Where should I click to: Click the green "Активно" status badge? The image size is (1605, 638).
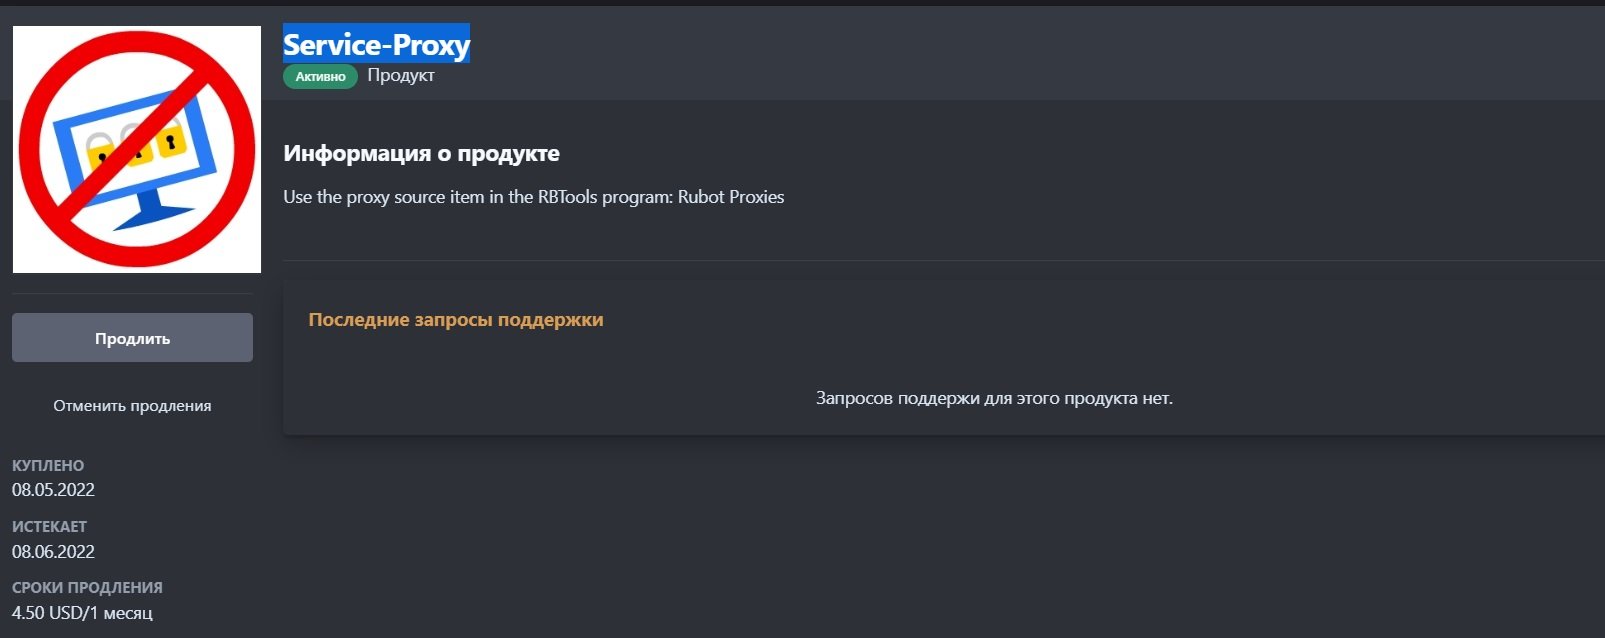tap(320, 77)
